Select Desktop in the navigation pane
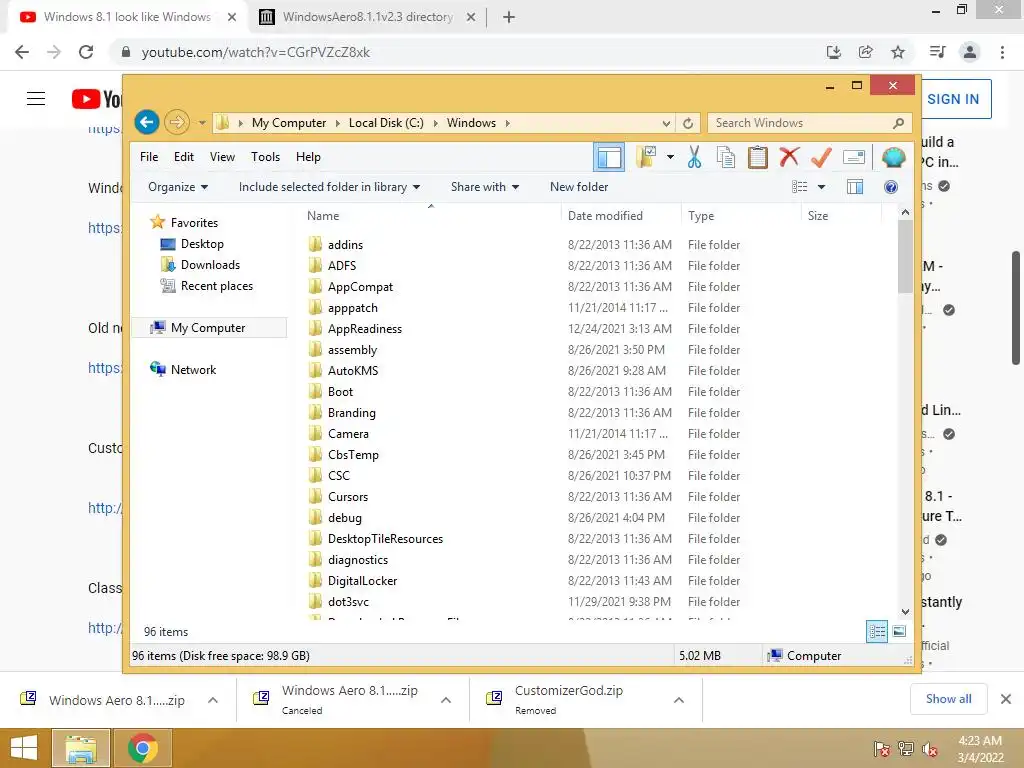1024x768 pixels. click(x=202, y=244)
